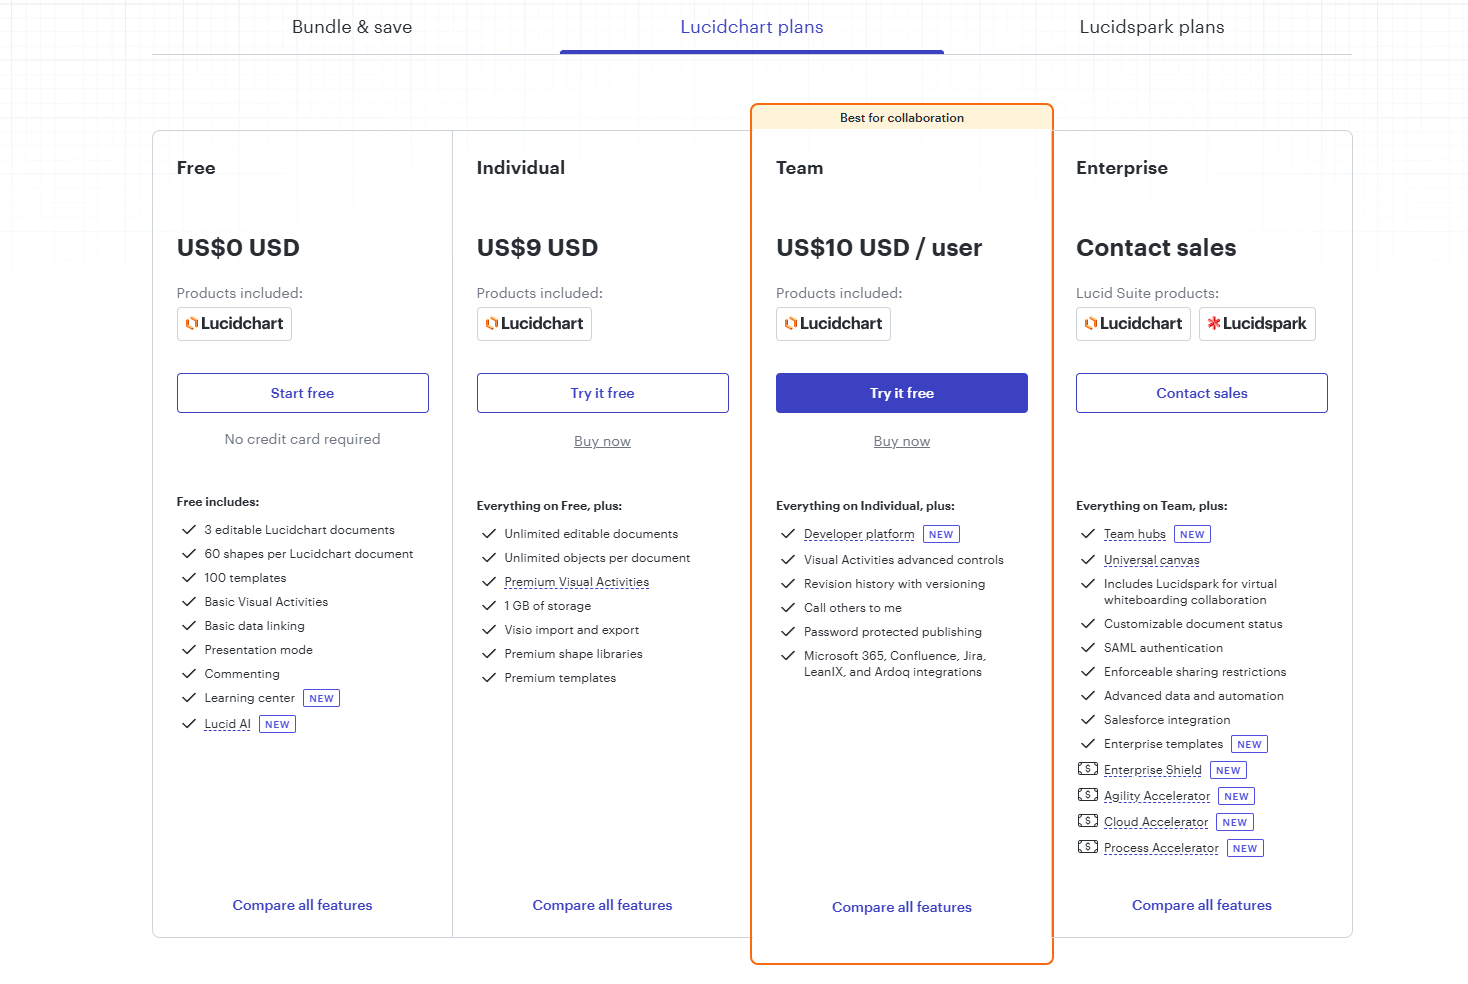Compare all features in the Free column
The width and height of the screenshot is (1468, 984).
point(303,905)
